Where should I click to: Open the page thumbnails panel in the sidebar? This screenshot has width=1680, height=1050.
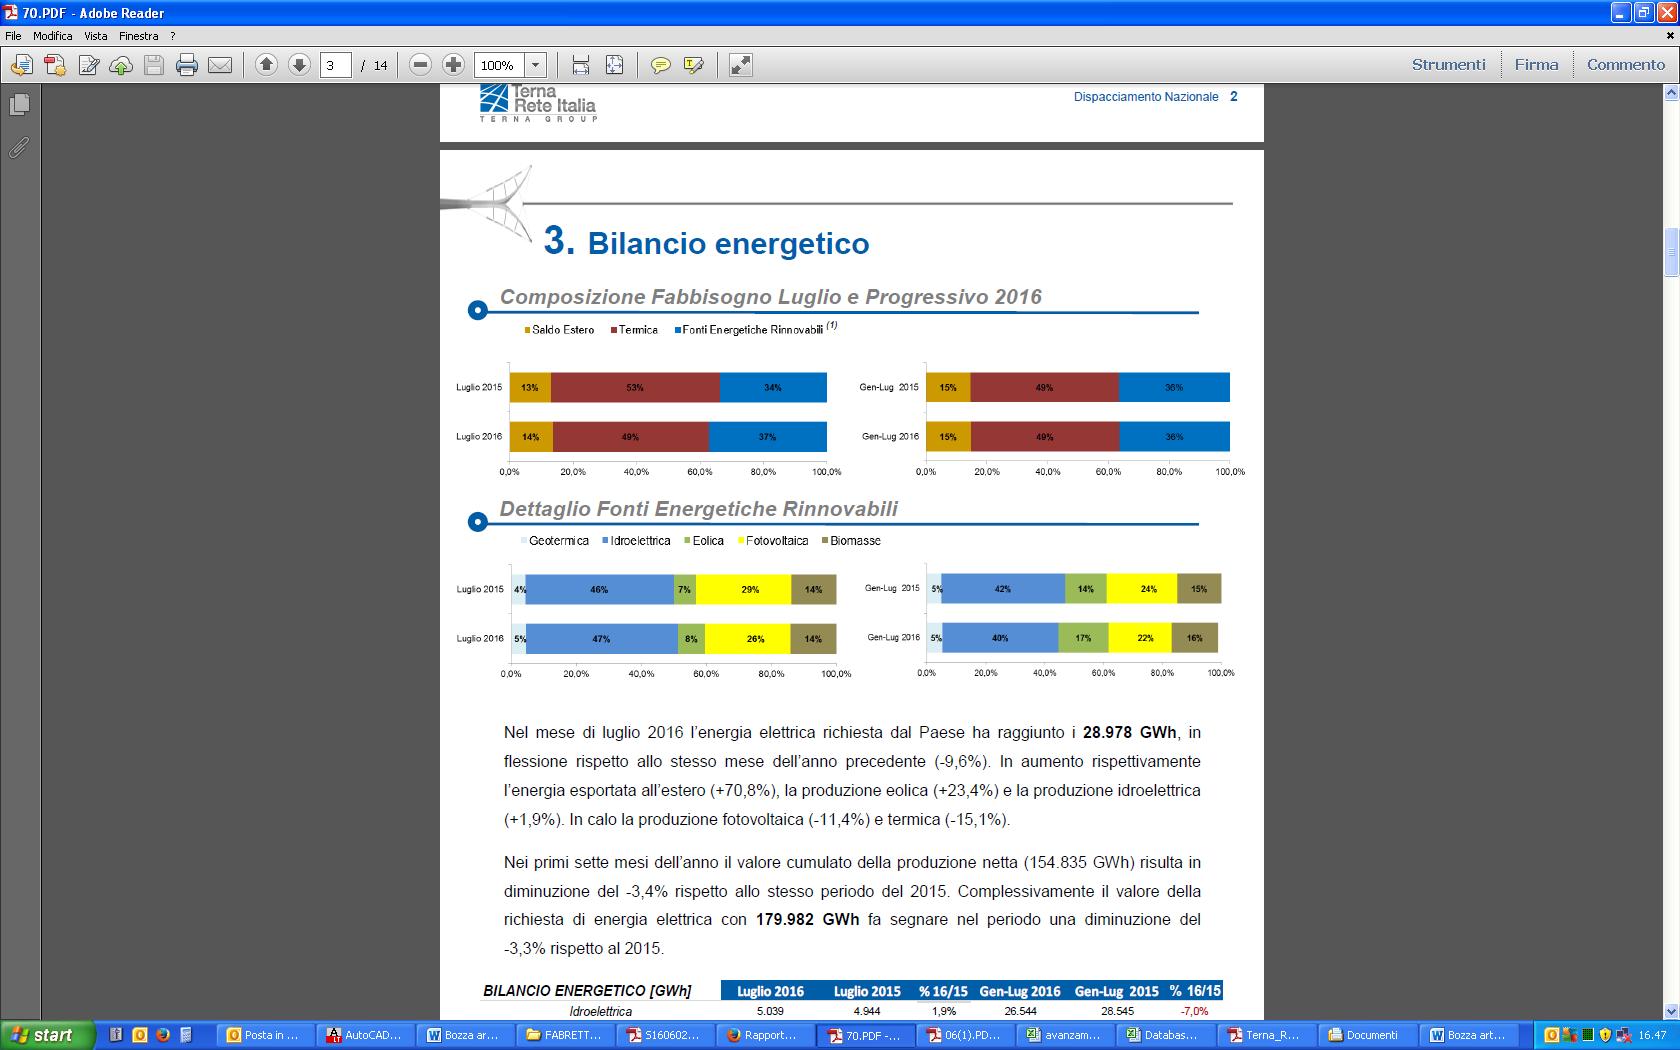19,104
